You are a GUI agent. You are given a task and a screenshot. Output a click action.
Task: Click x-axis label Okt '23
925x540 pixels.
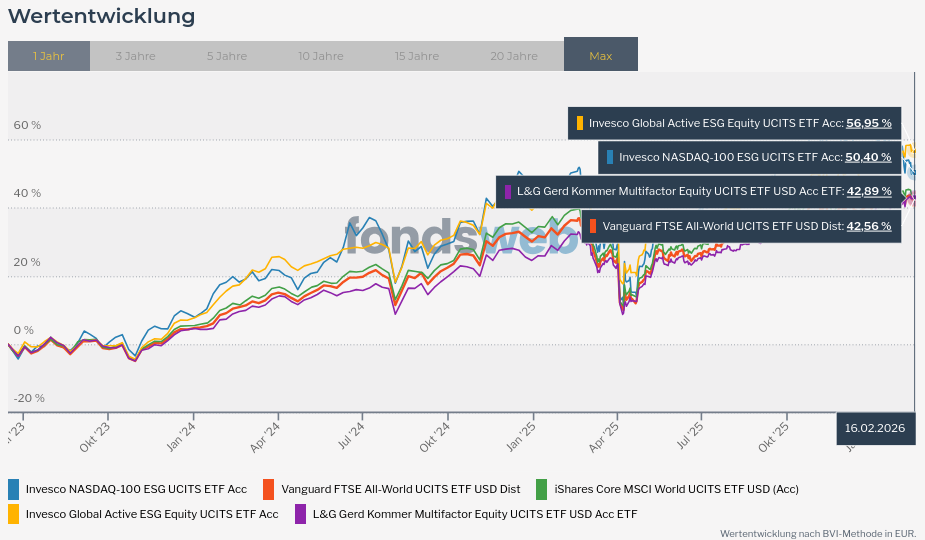94,438
